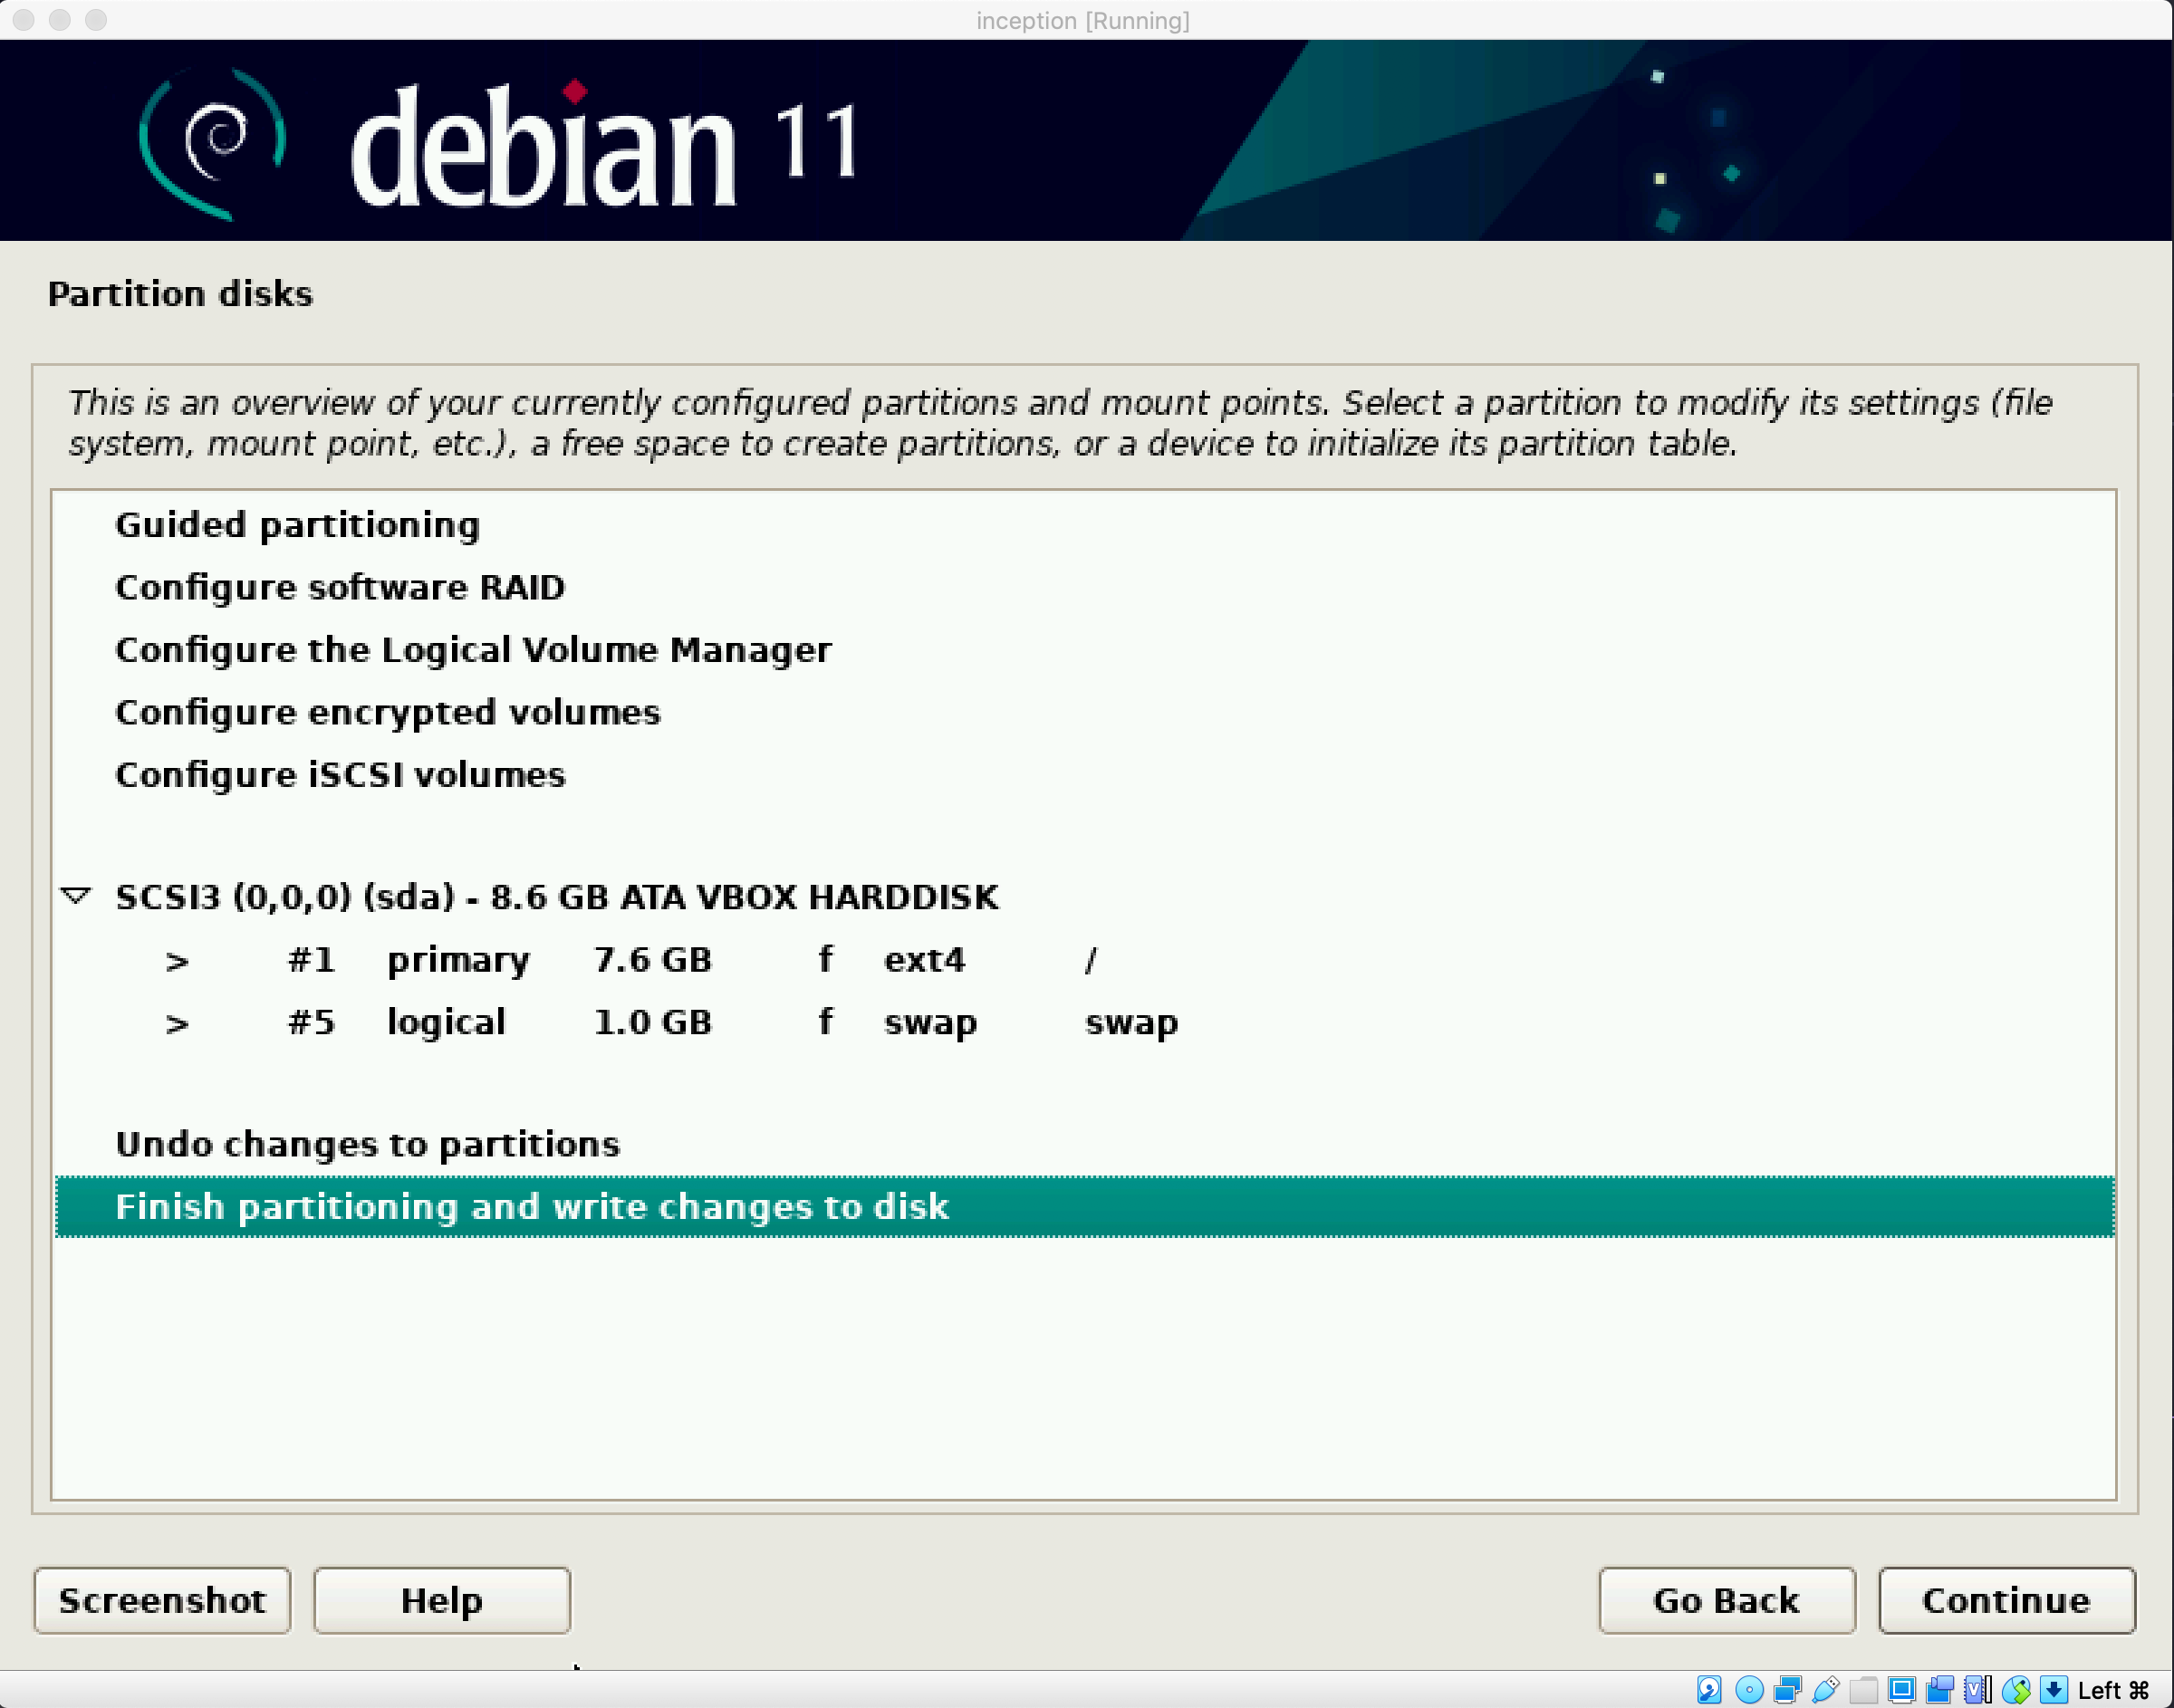Click the USB devices status icon
2174x1708 pixels.
[1825, 1690]
